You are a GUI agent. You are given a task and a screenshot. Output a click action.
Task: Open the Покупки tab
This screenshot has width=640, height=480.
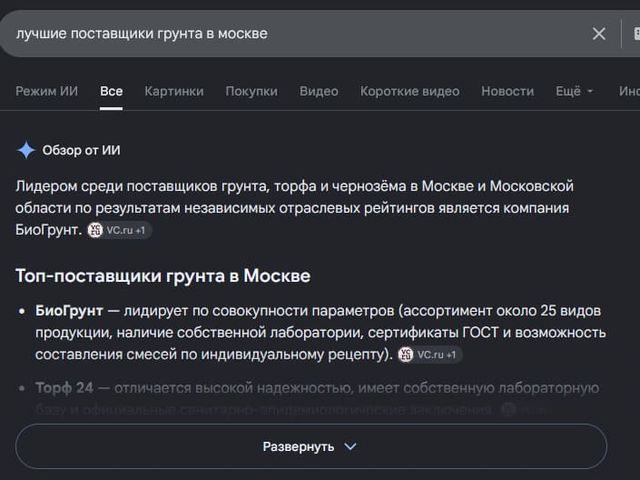(251, 91)
